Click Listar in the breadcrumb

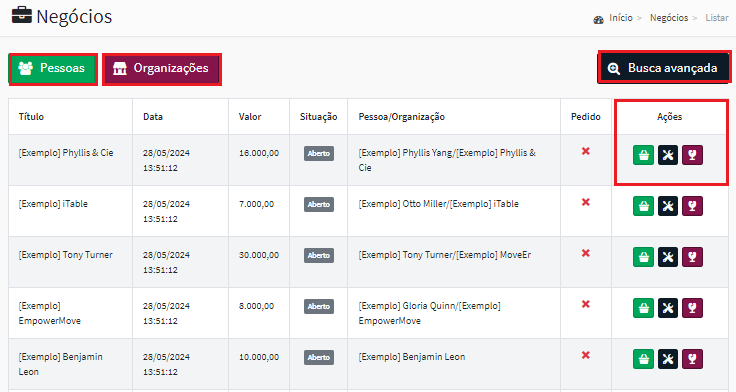point(717,18)
